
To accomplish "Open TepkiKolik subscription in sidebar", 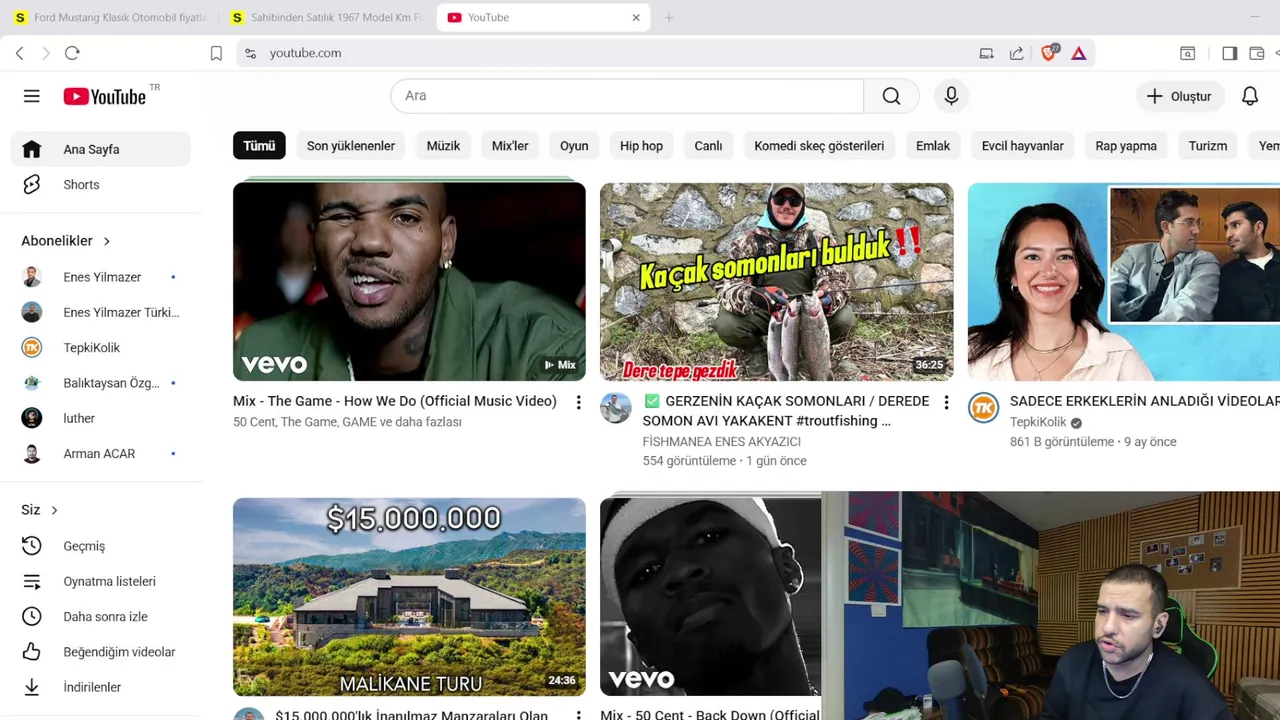I will [x=100, y=347].
